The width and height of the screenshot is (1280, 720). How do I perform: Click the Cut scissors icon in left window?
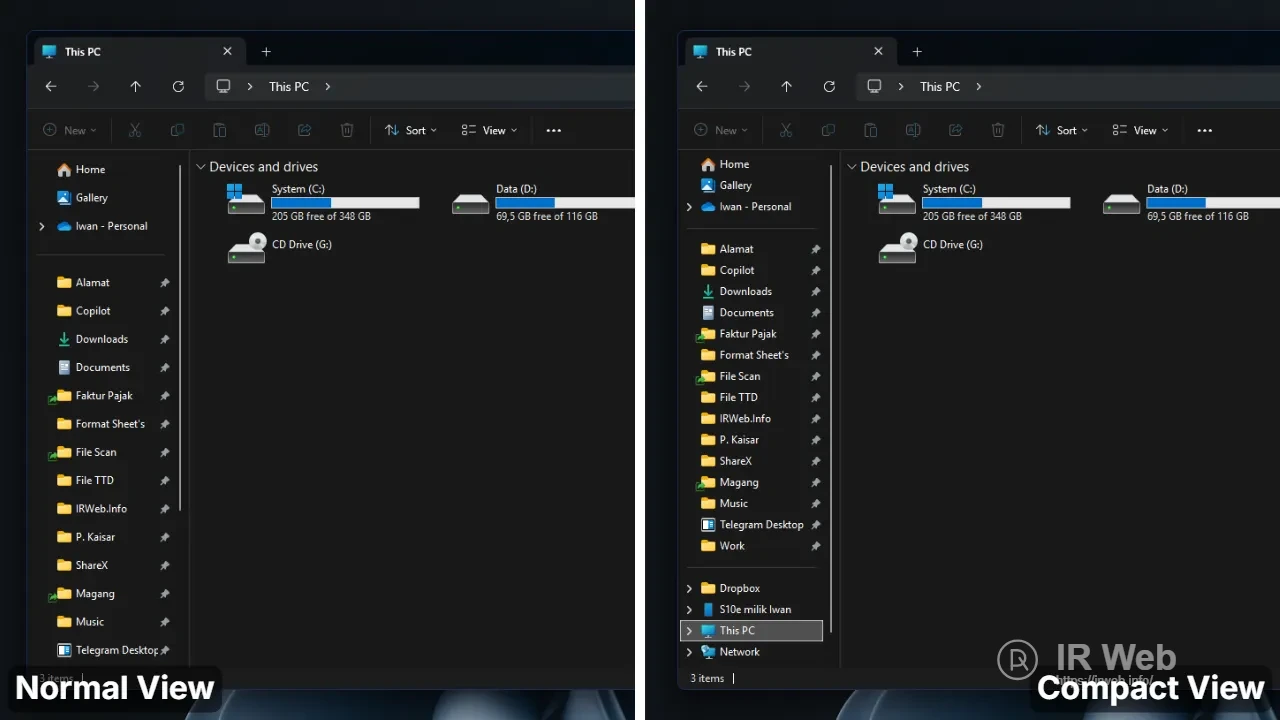point(135,130)
